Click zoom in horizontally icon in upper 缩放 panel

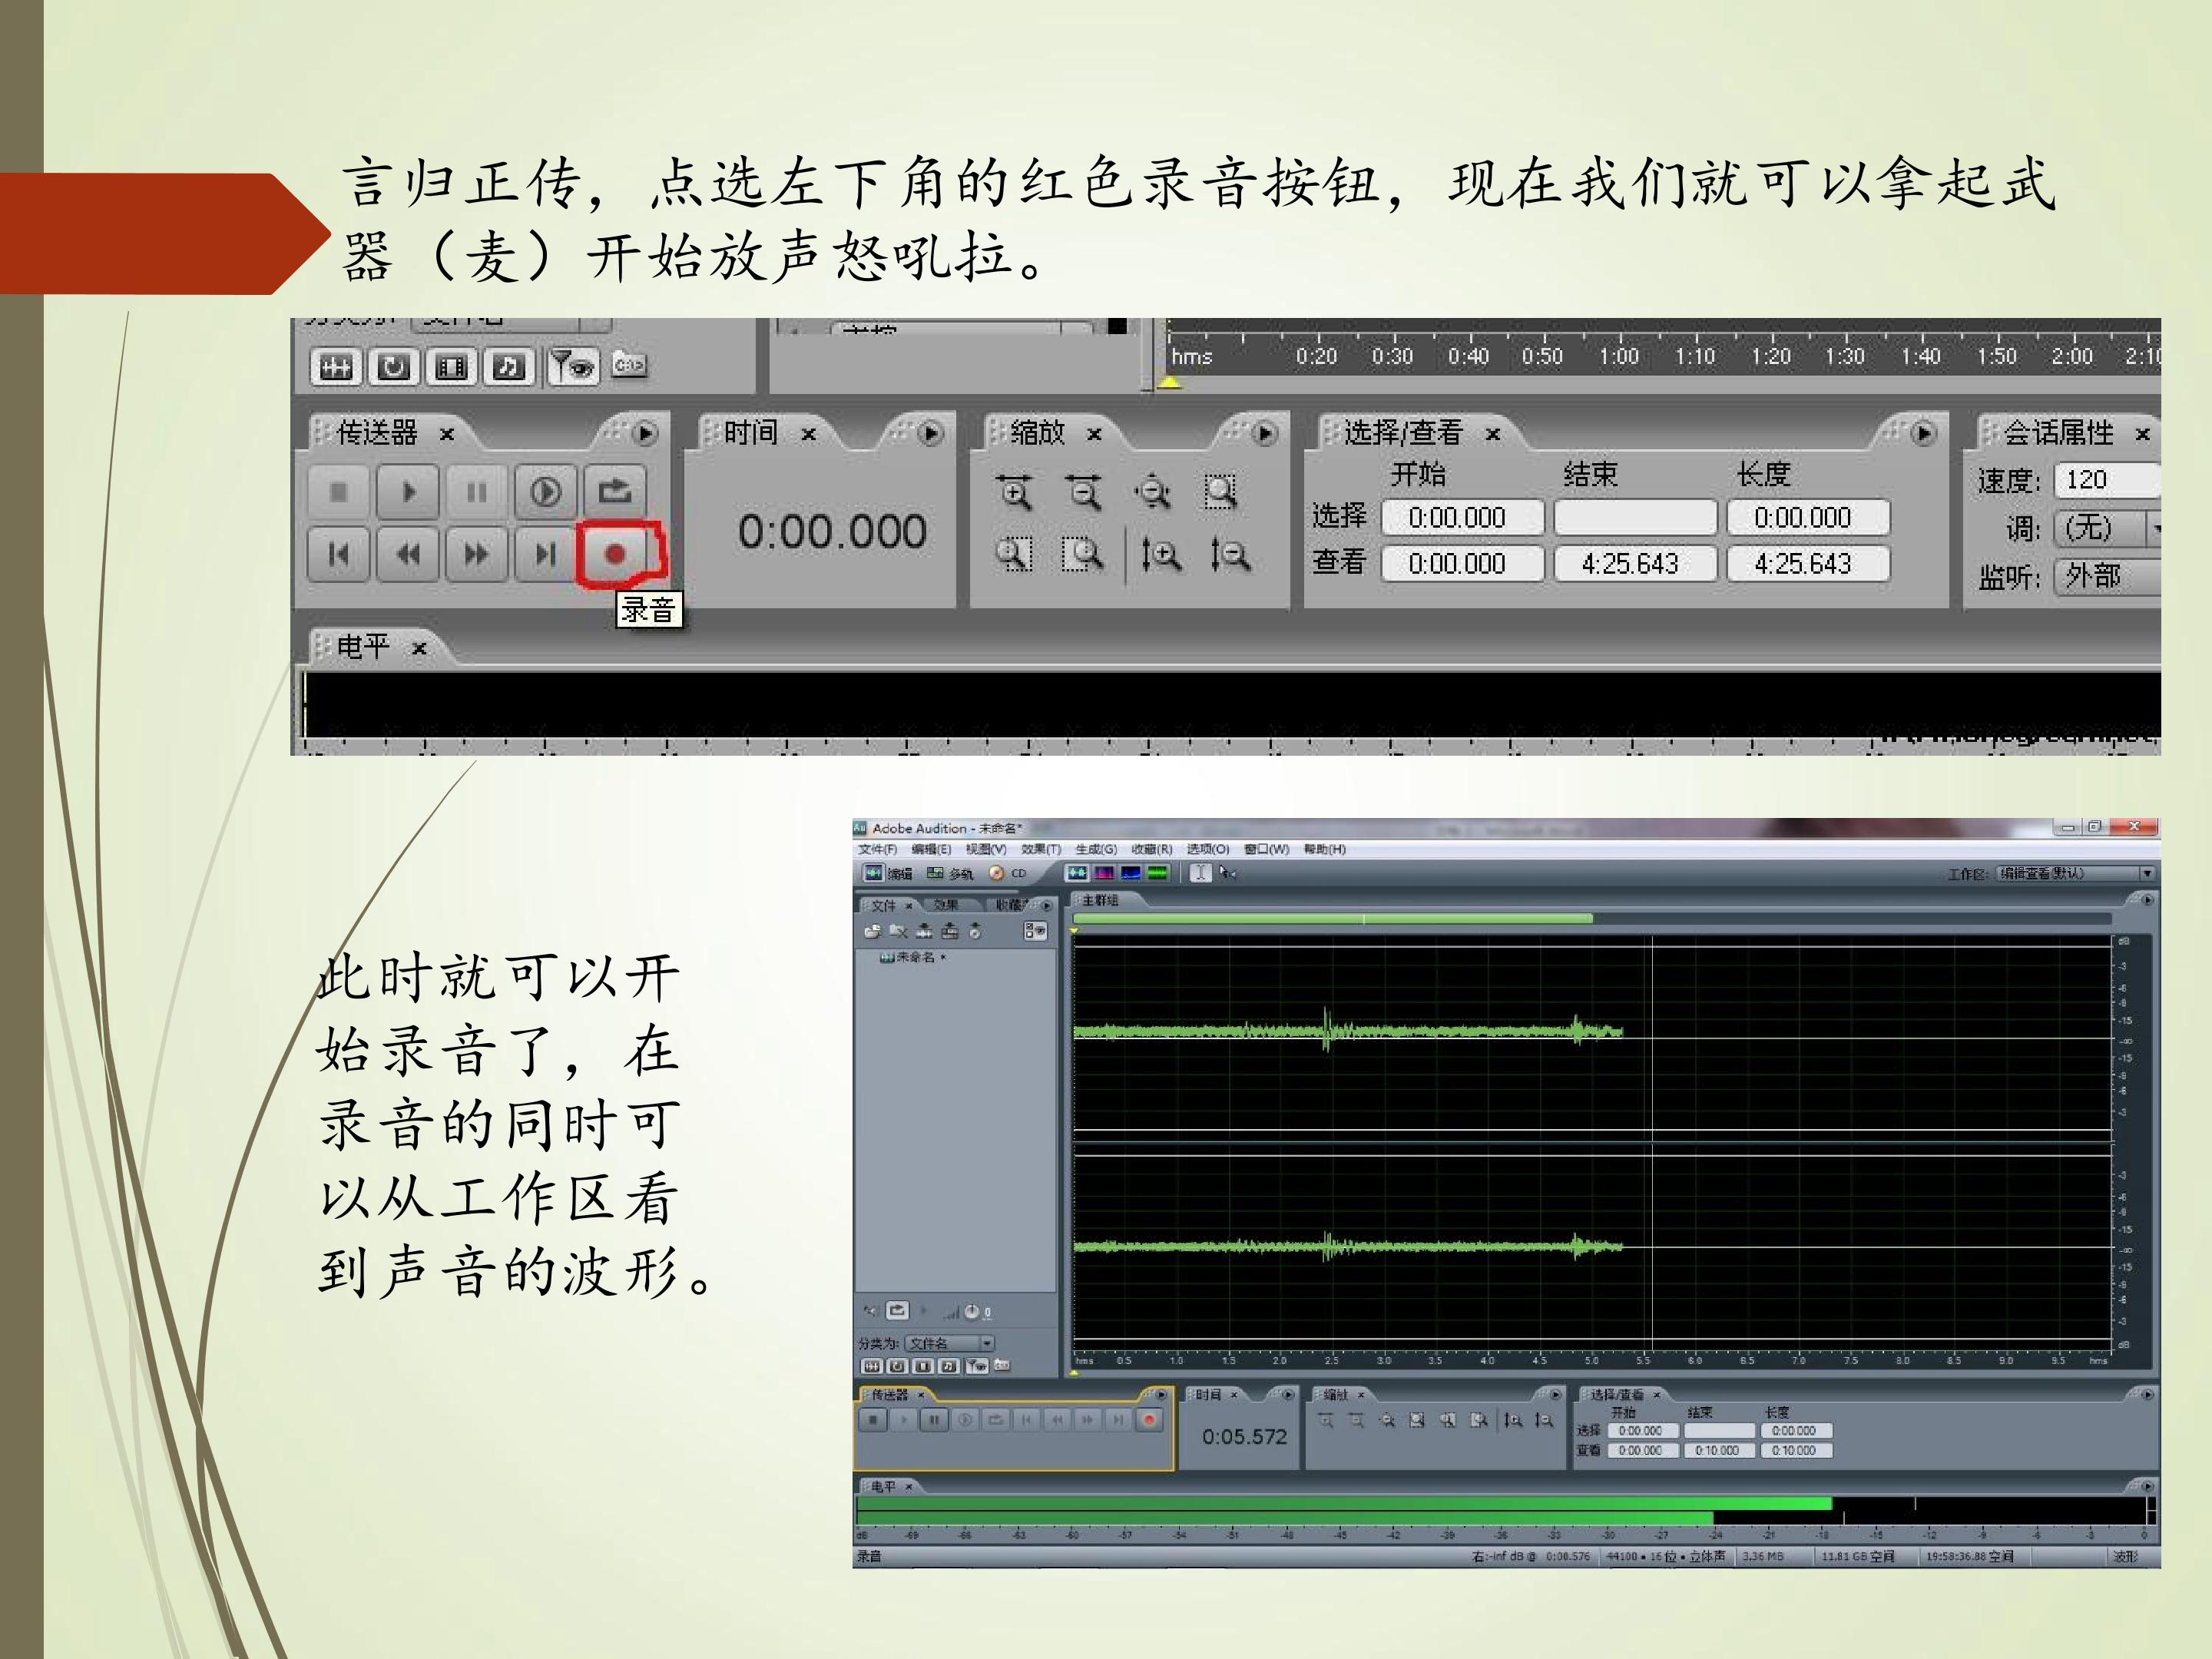point(1014,492)
